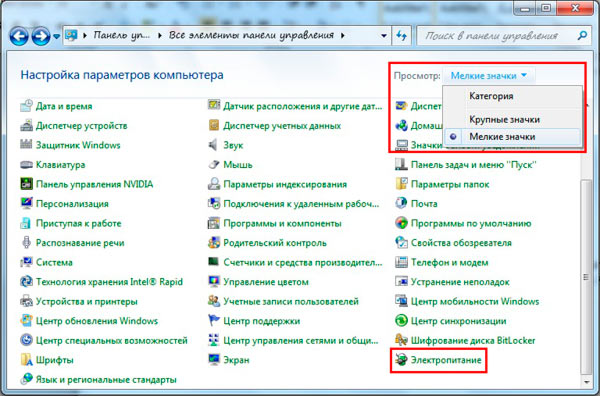
Task: Click the Поиск в панели управления search field
Action: tap(497, 36)
